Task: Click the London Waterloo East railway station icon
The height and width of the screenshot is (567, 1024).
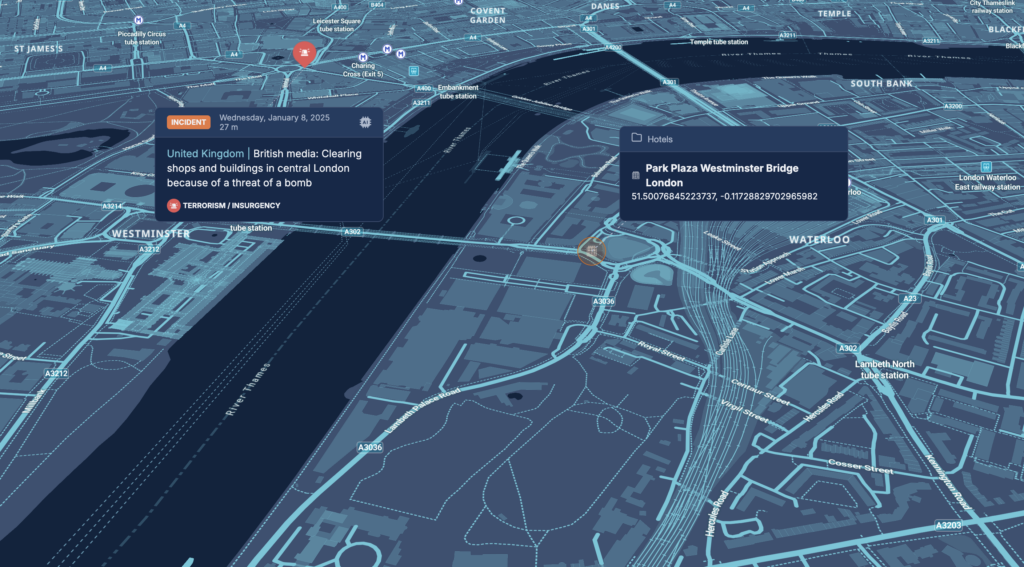Action: pos(986,166)
